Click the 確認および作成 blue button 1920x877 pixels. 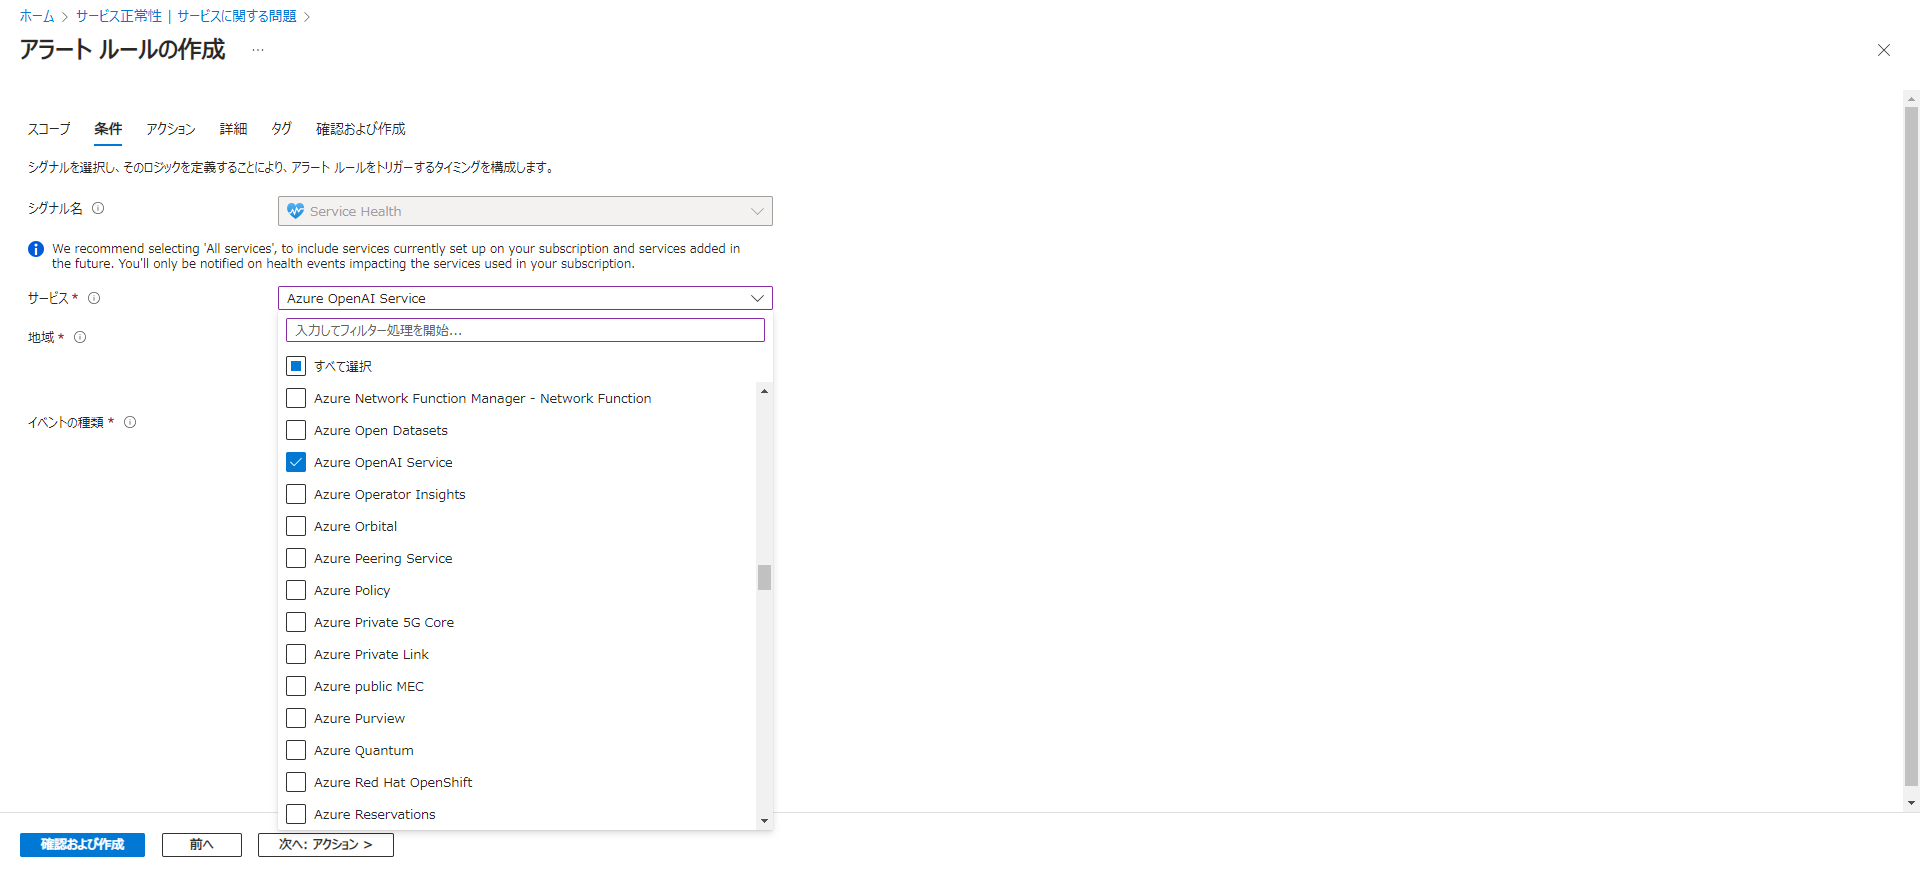coord(82,845)
